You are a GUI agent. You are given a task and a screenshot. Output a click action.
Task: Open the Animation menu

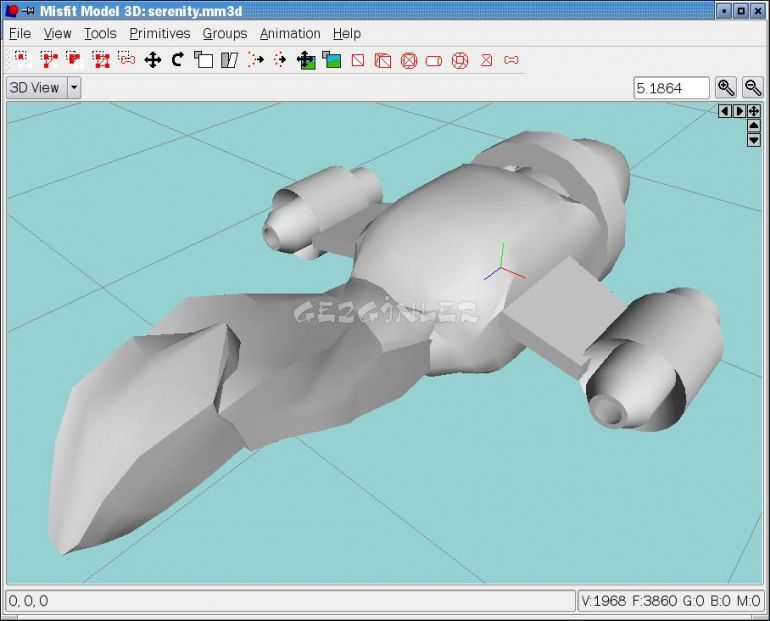290,33
